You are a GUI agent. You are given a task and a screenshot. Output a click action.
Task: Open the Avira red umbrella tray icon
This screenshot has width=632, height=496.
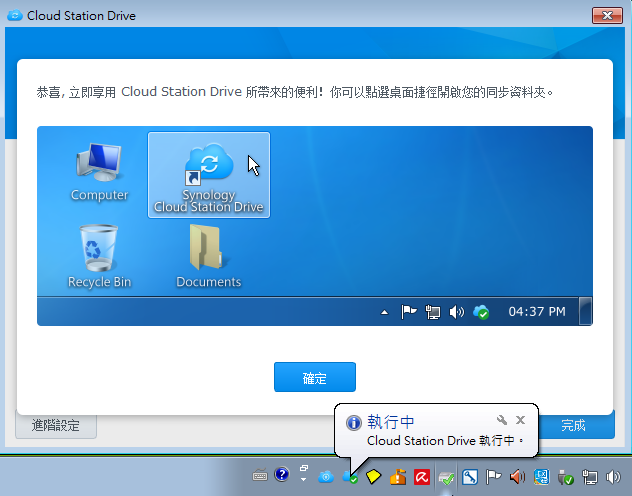click(x=422, y=477)
